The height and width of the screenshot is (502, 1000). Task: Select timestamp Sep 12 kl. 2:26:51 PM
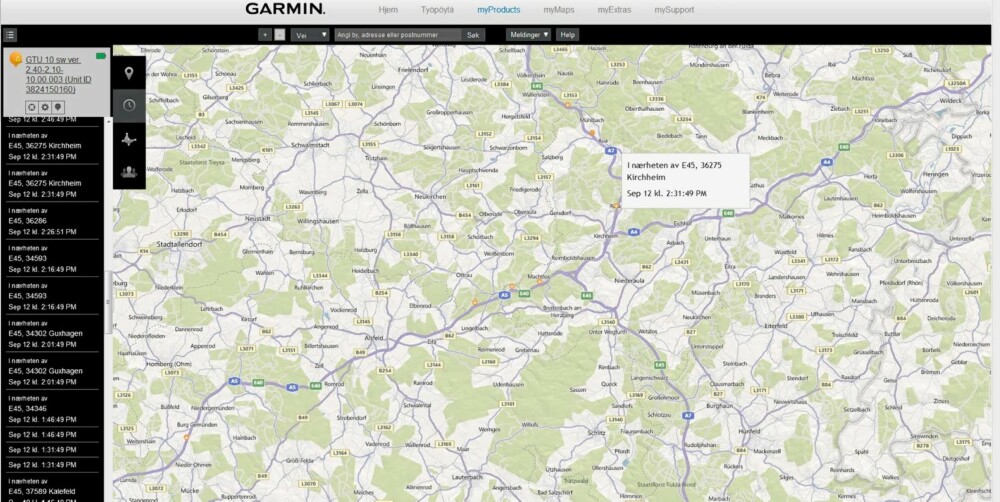click(42, 232)
